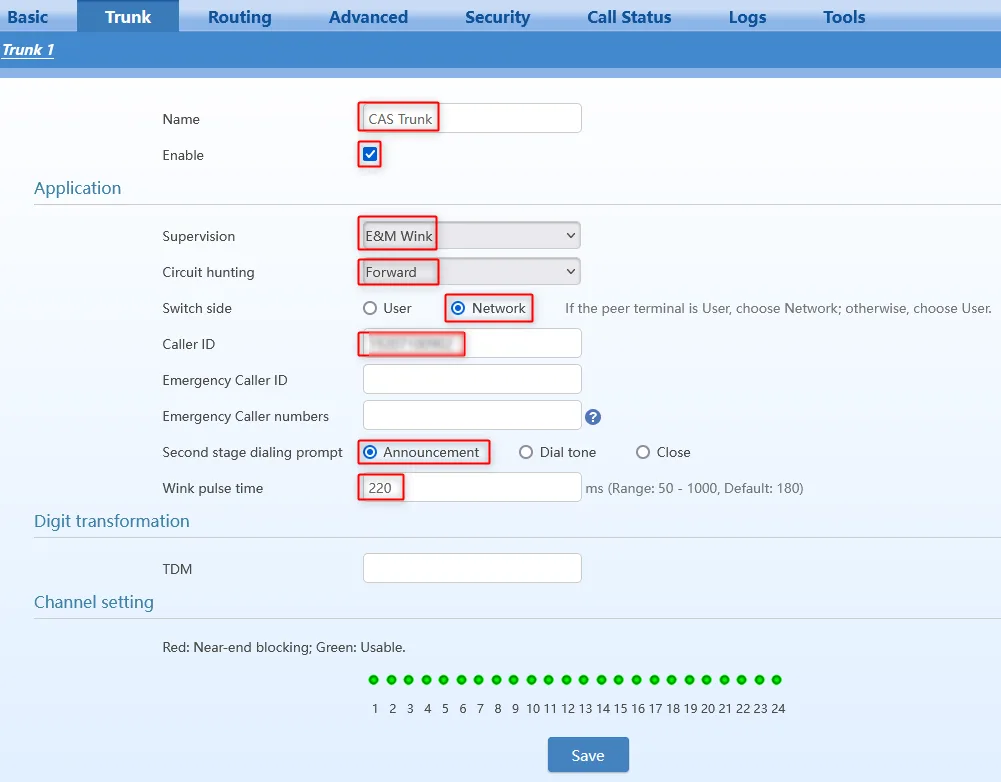Switch to the Routing tab
Viewport: 1001px width, 782px height.
[x=239, y=17]
